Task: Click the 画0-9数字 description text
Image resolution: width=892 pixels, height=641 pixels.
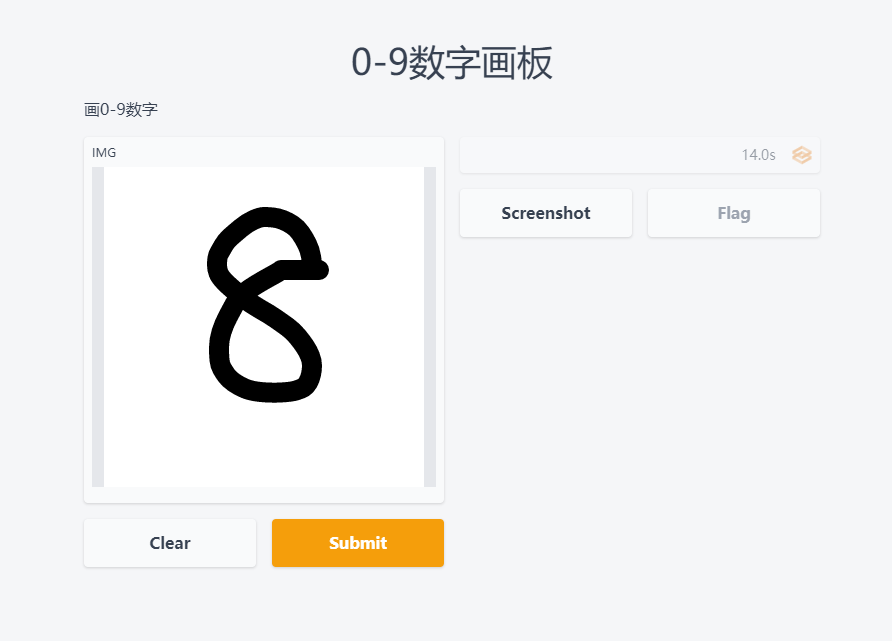Action: [x=121, y=109]
